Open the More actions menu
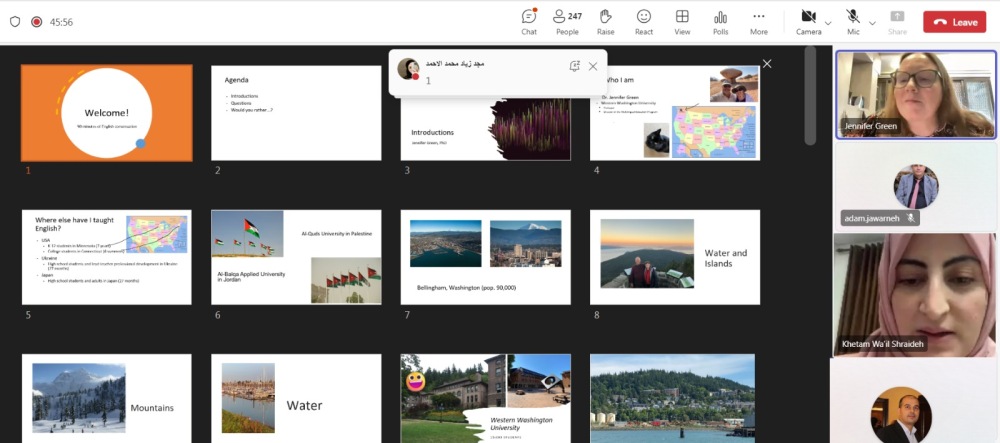 tap(759, 21)
